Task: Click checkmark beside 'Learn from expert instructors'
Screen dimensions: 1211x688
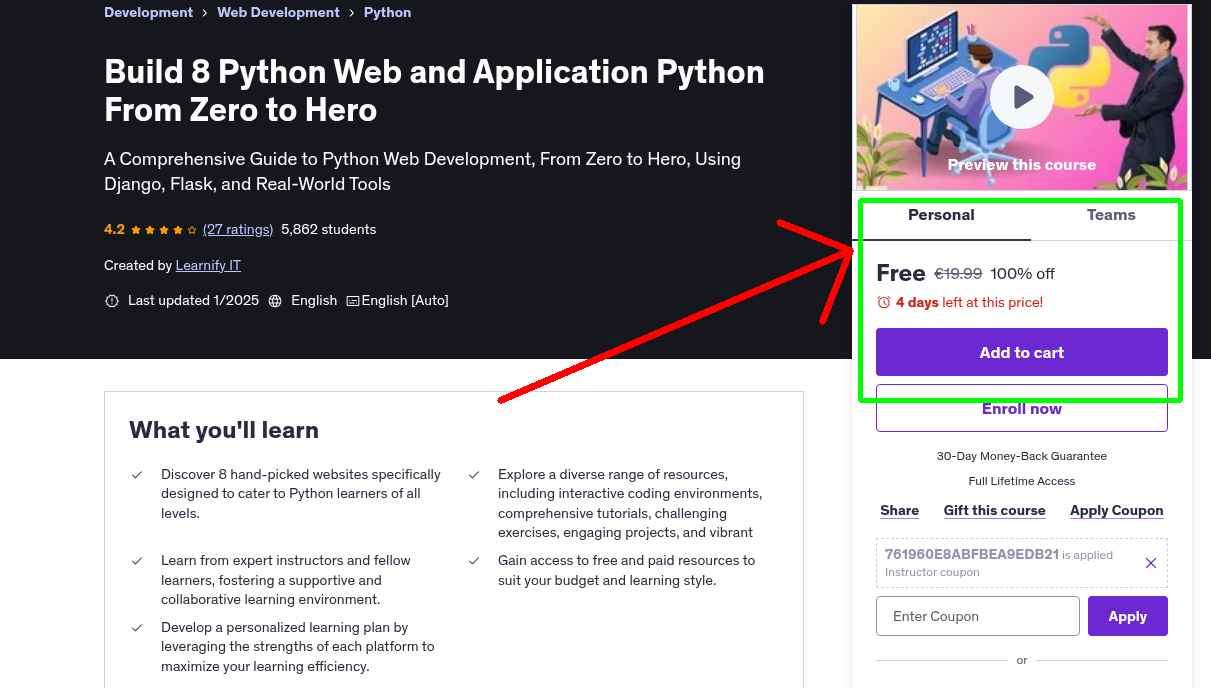Action: (x=137, y=561)
